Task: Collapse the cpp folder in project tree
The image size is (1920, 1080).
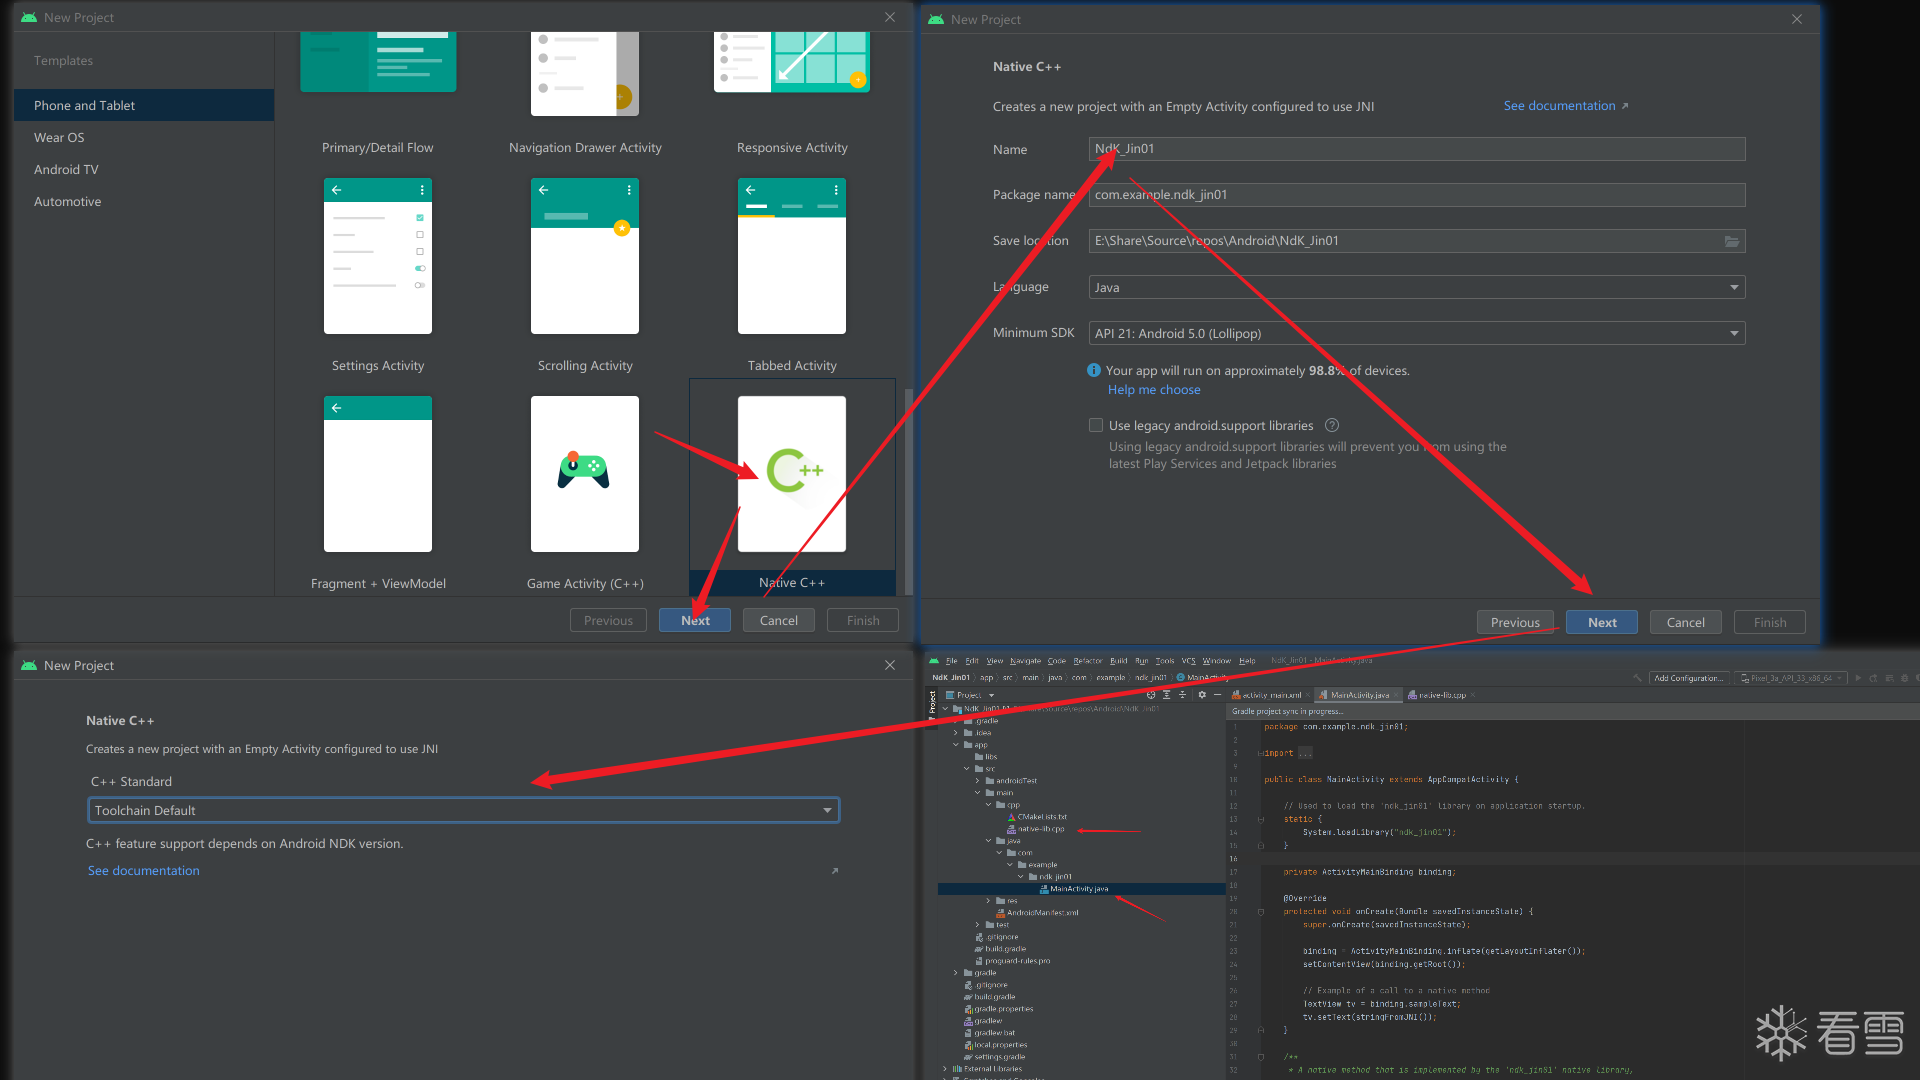Action: (989, 805)
